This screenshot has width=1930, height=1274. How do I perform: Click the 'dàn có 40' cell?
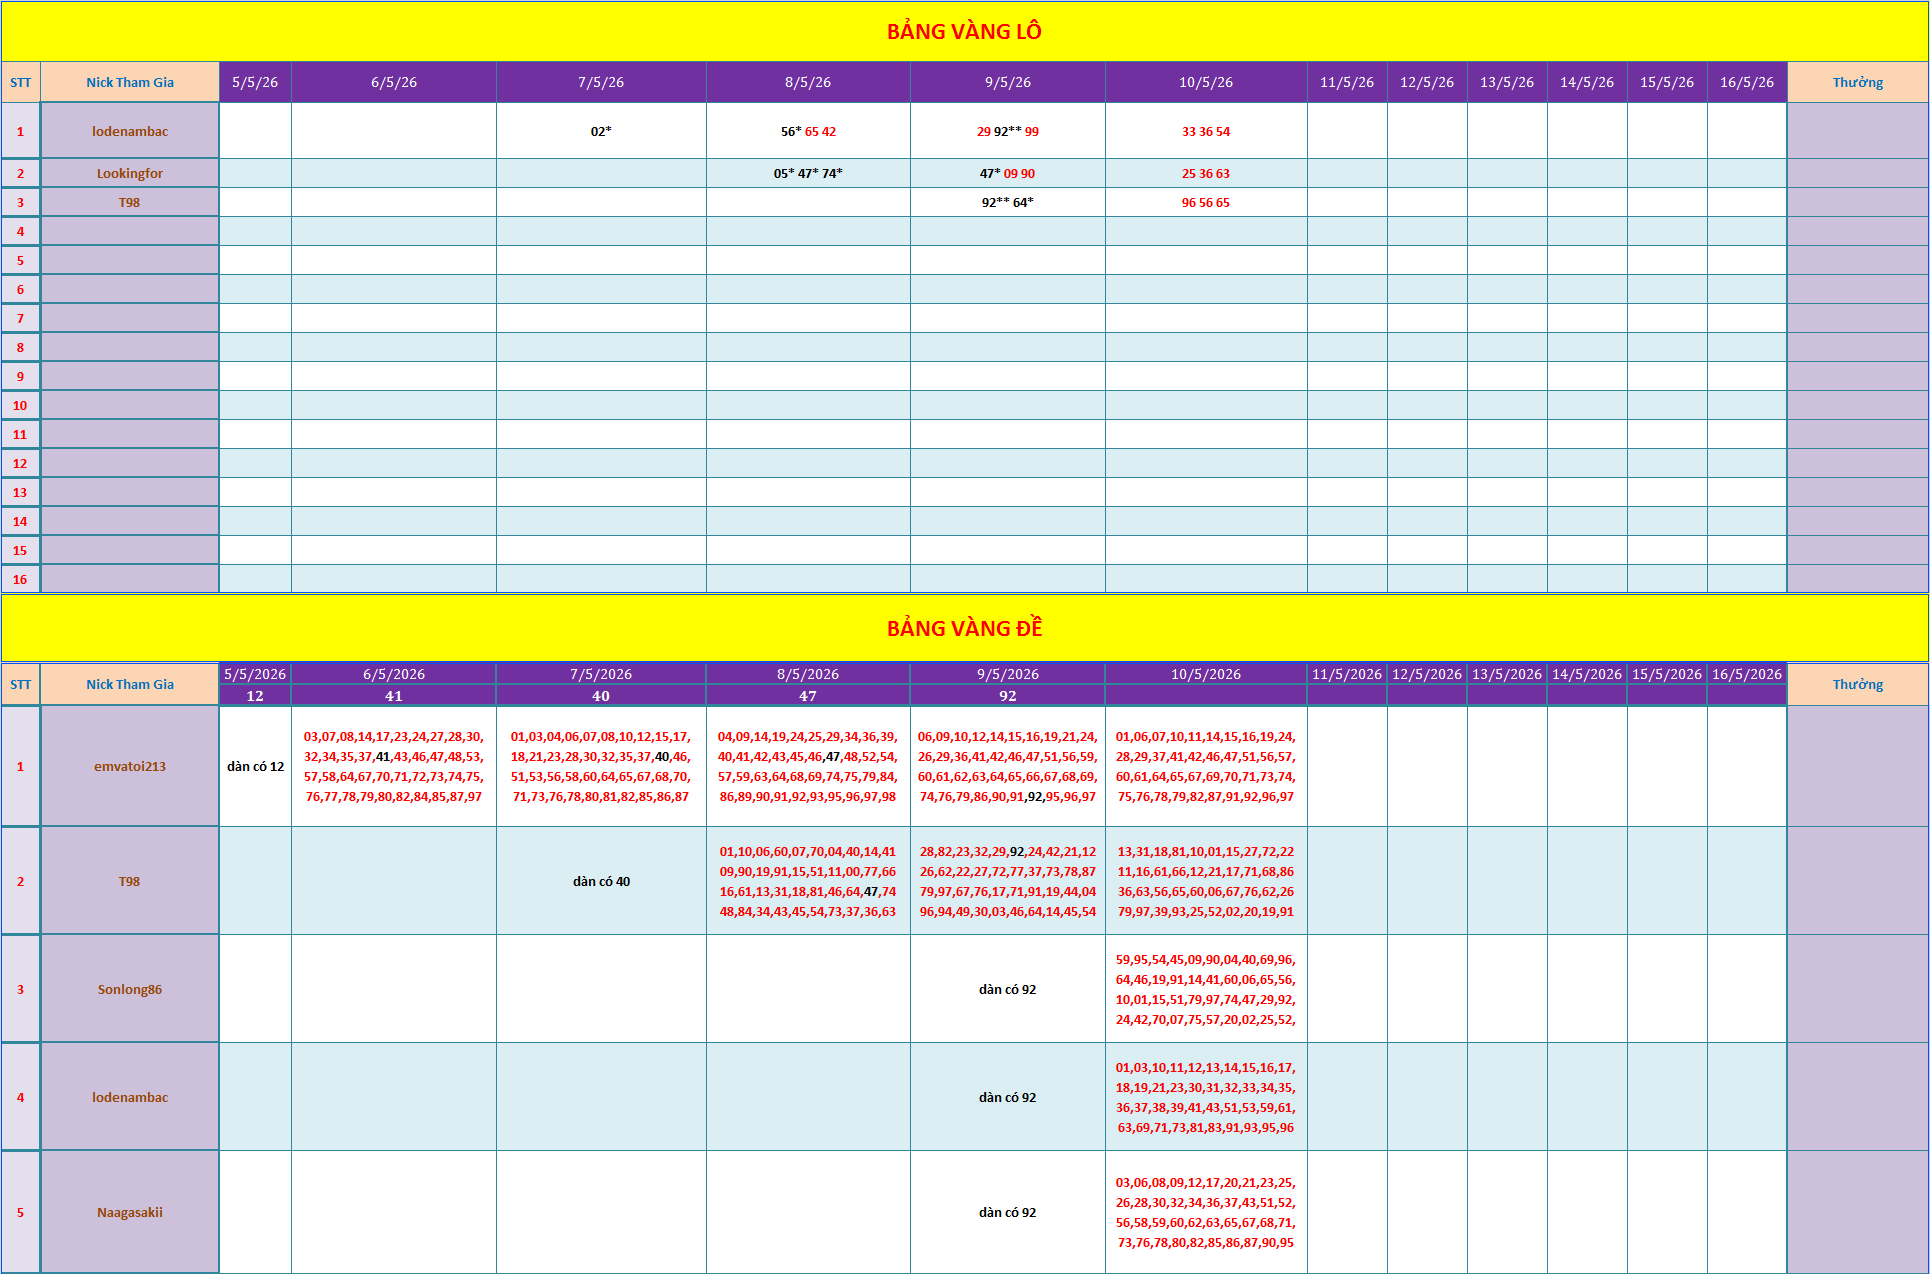pos(601,881)
